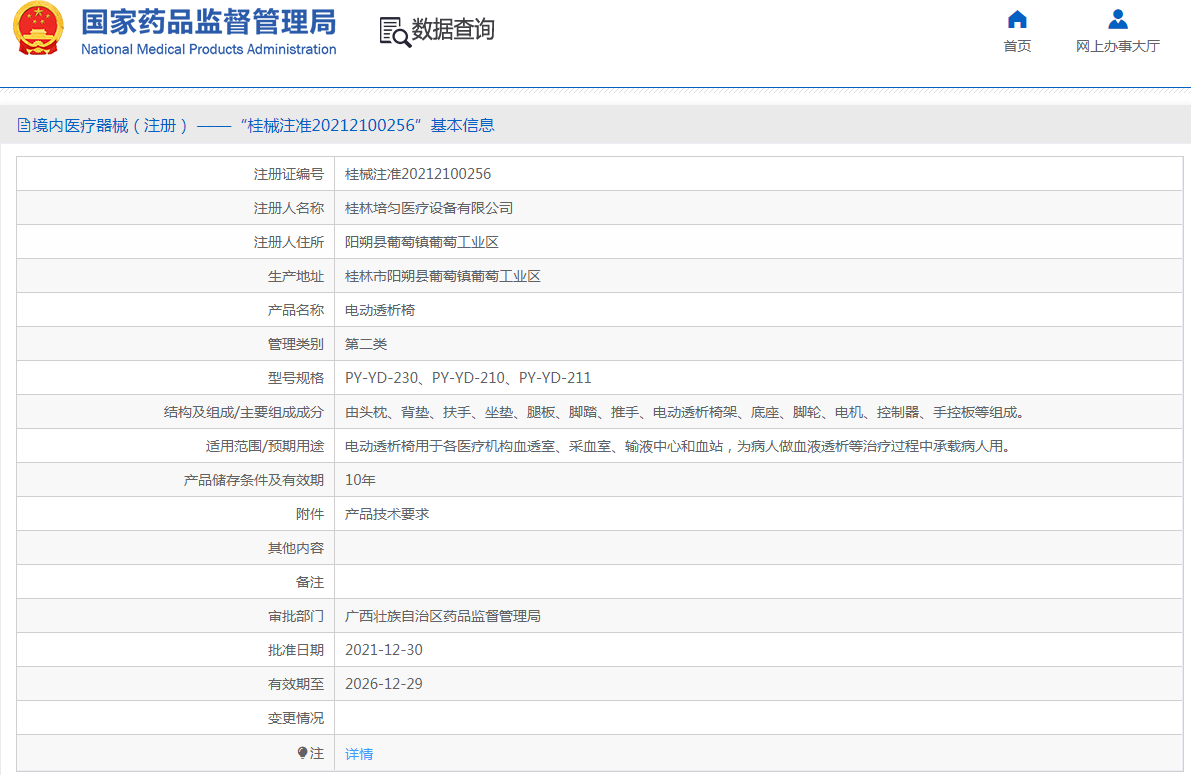Click the 产品名称 label
The image size is (1191, 775).
click(295, 310)
